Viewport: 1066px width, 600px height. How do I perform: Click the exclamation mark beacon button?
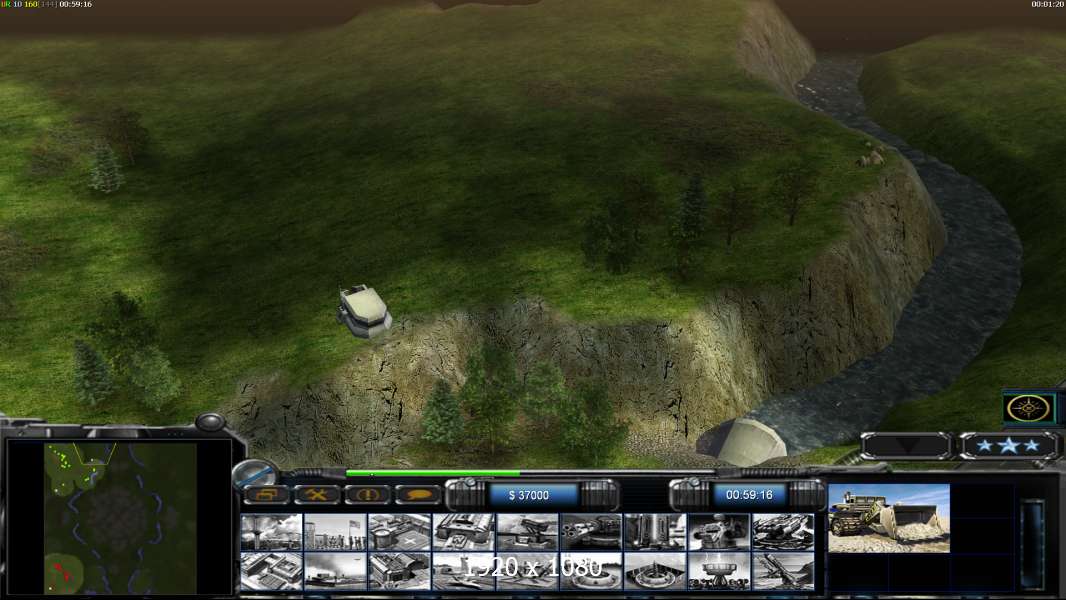click(x=367, y=495)
